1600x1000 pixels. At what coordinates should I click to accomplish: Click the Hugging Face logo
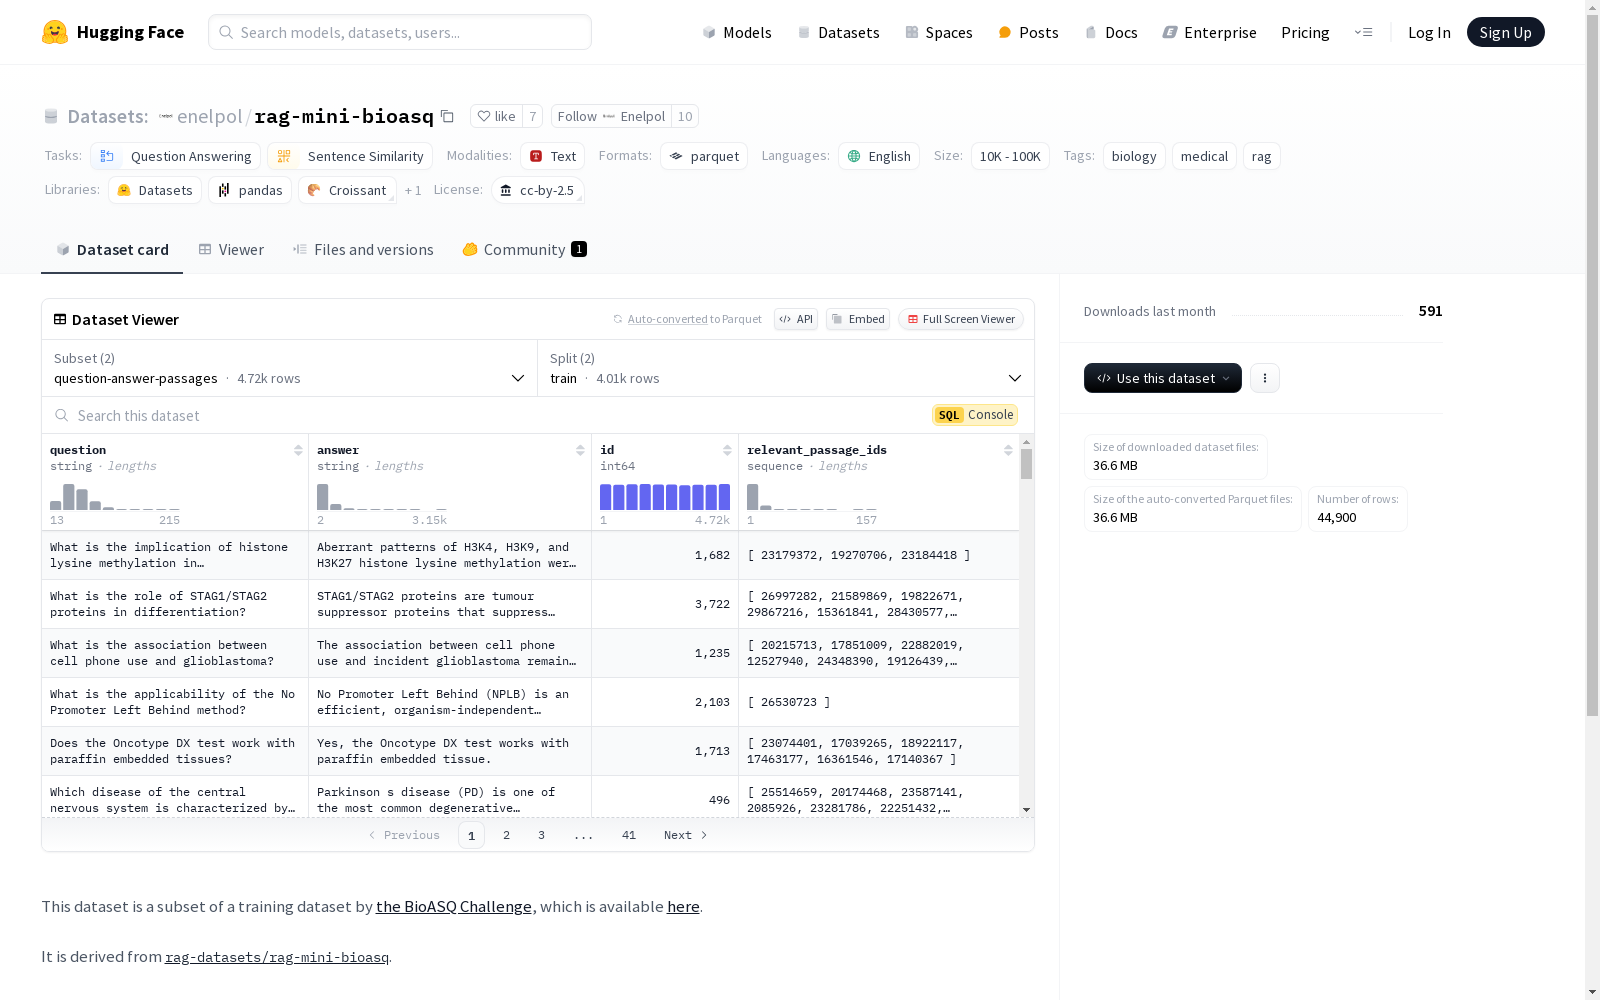coord(113,32)
